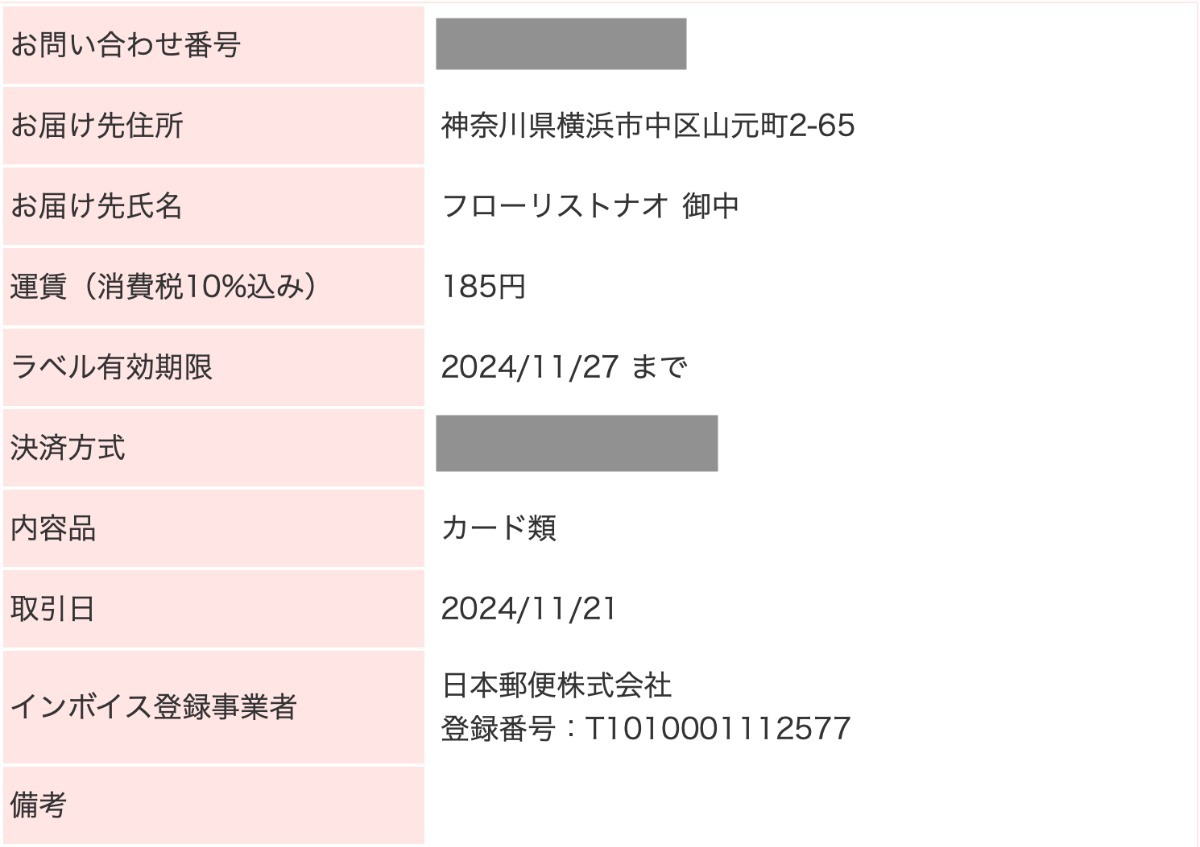This screenshot has height=847, width=1200.
Task: Select the 185円 fare value
Action: 483,287
